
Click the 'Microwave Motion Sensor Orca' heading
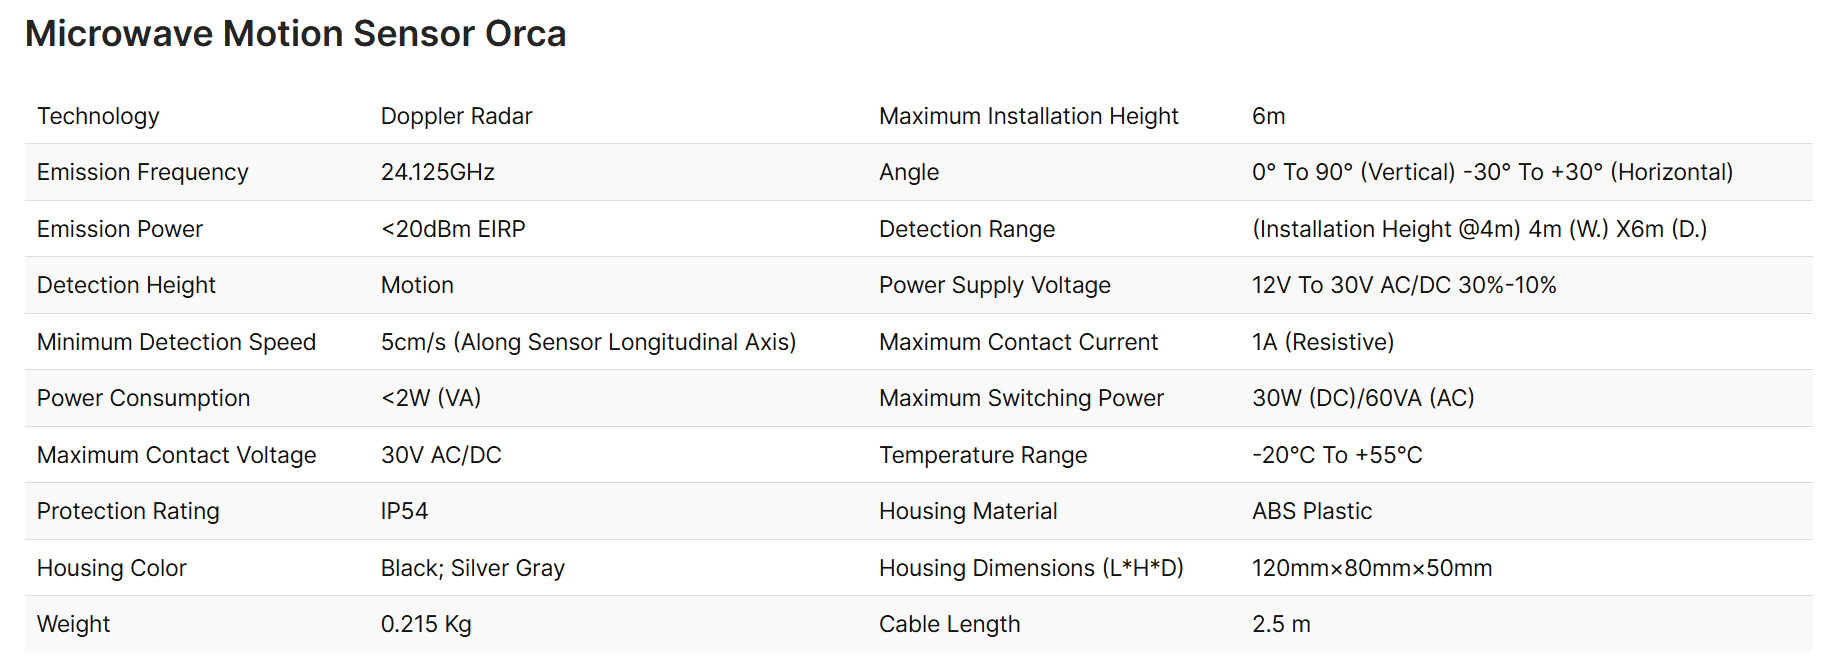(295, 34)
